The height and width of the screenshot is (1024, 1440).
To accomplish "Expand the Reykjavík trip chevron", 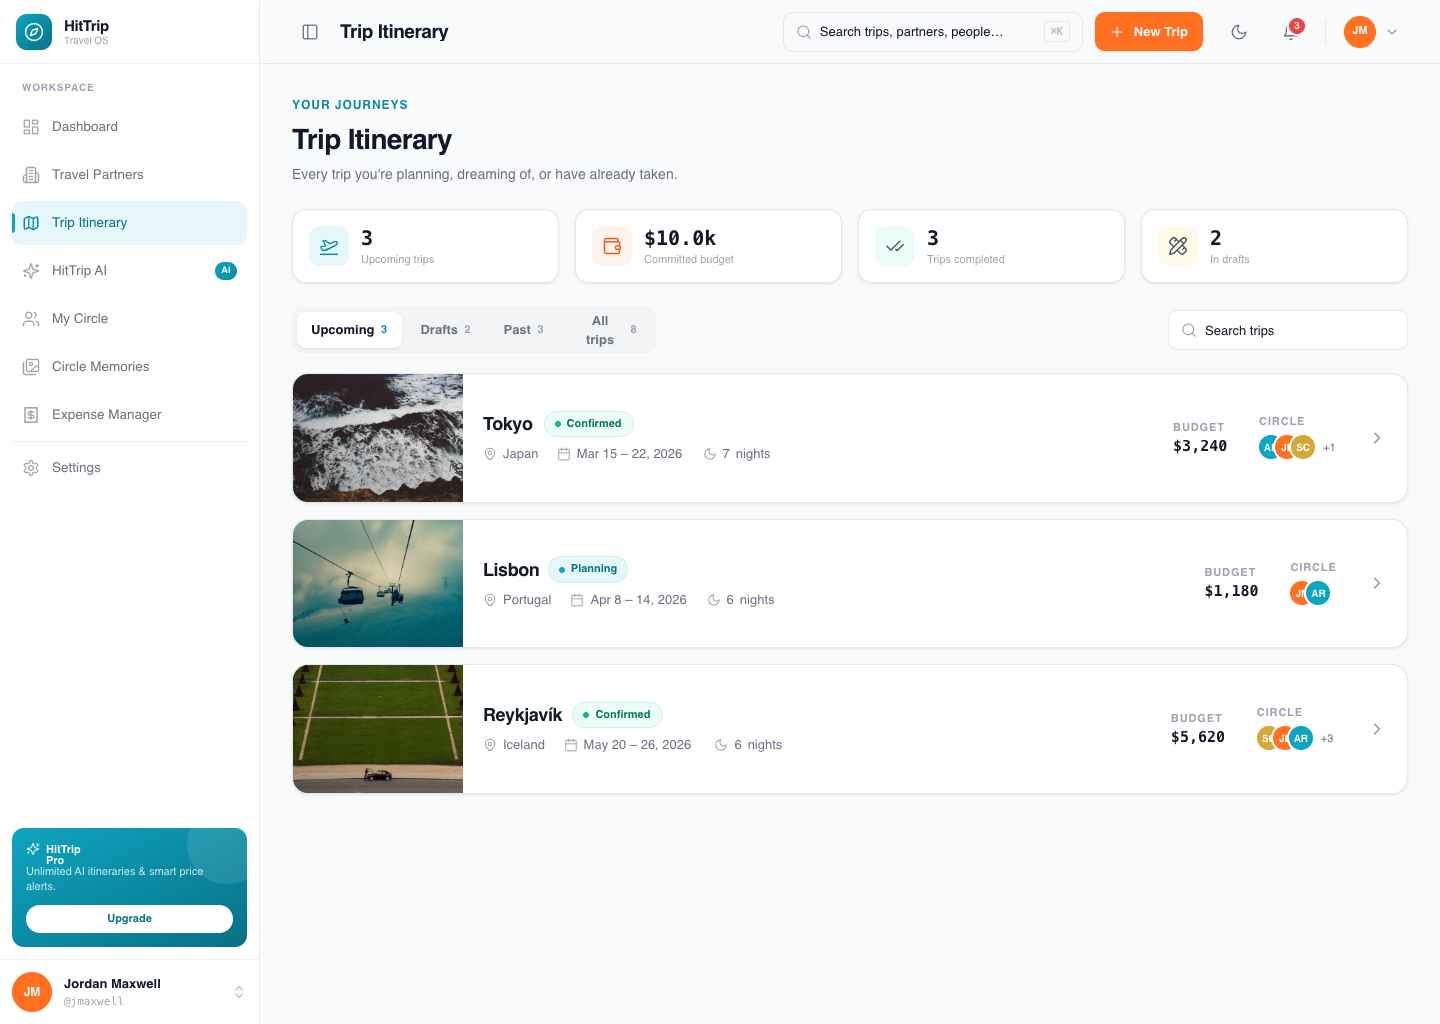I will (x=1377, y=729).
